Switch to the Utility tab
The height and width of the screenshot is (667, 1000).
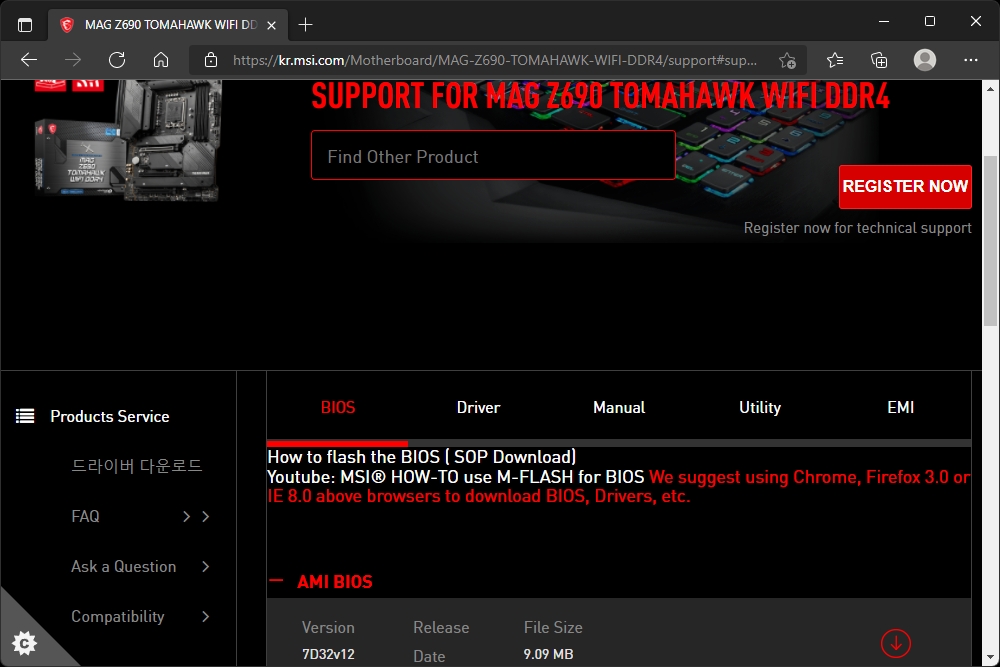760,407
